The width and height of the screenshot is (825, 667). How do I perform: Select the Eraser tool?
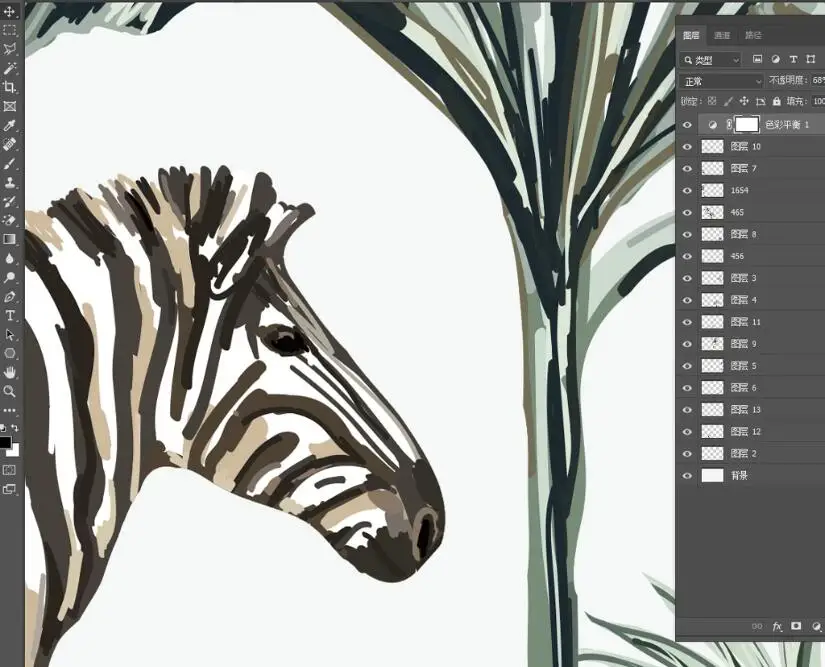[9, 220]
